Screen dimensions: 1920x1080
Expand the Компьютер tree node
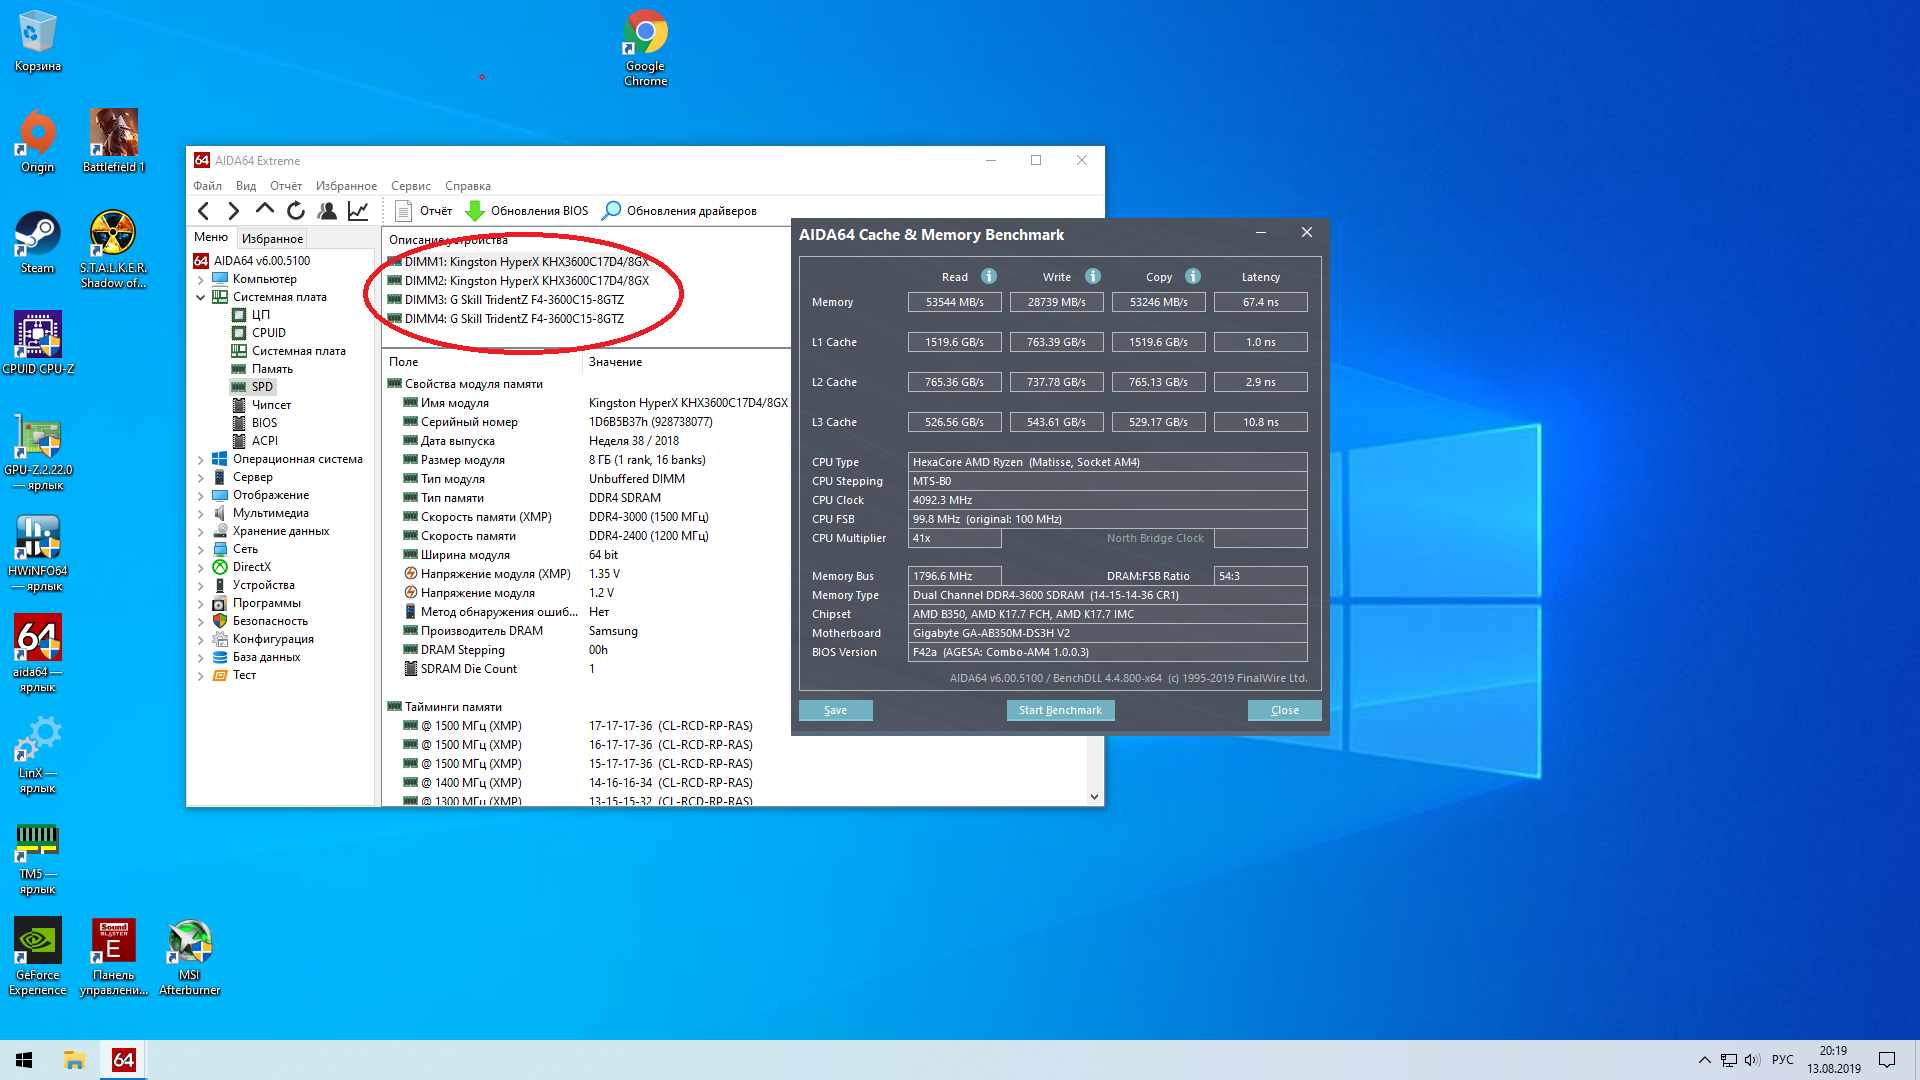coord(201,280)
